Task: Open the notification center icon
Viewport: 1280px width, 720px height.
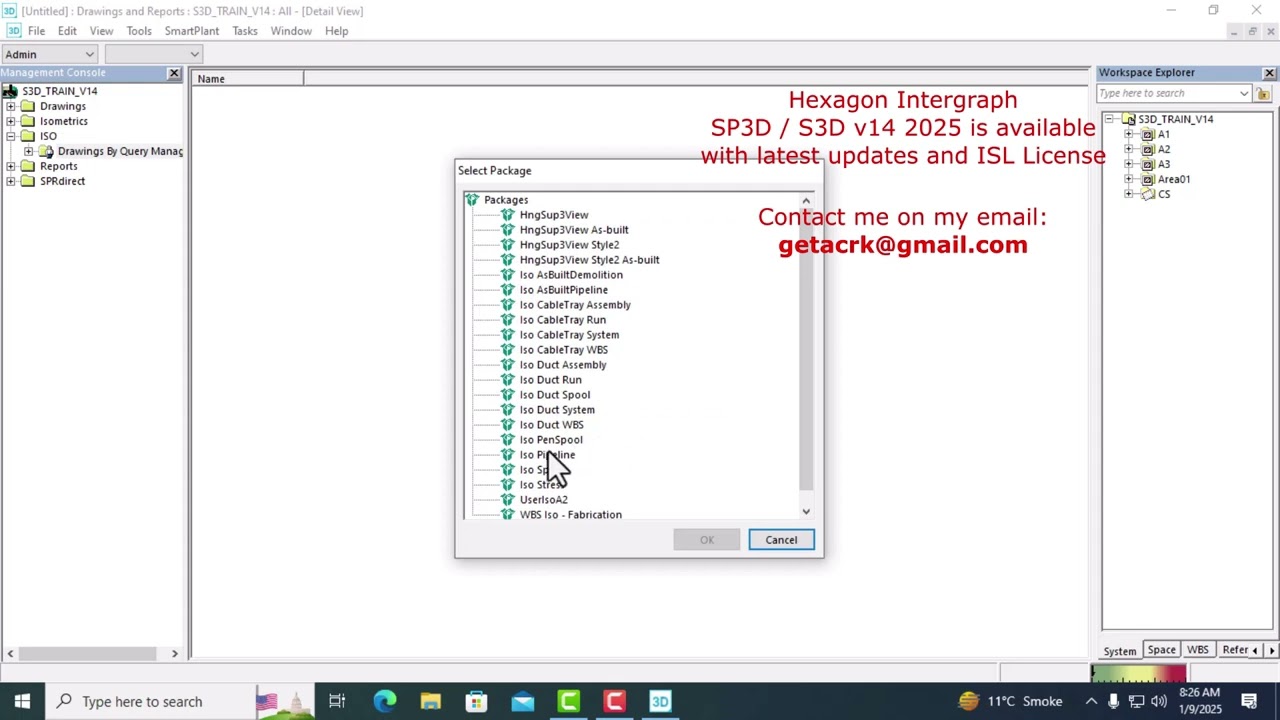Action: (x=1249, y=701)
